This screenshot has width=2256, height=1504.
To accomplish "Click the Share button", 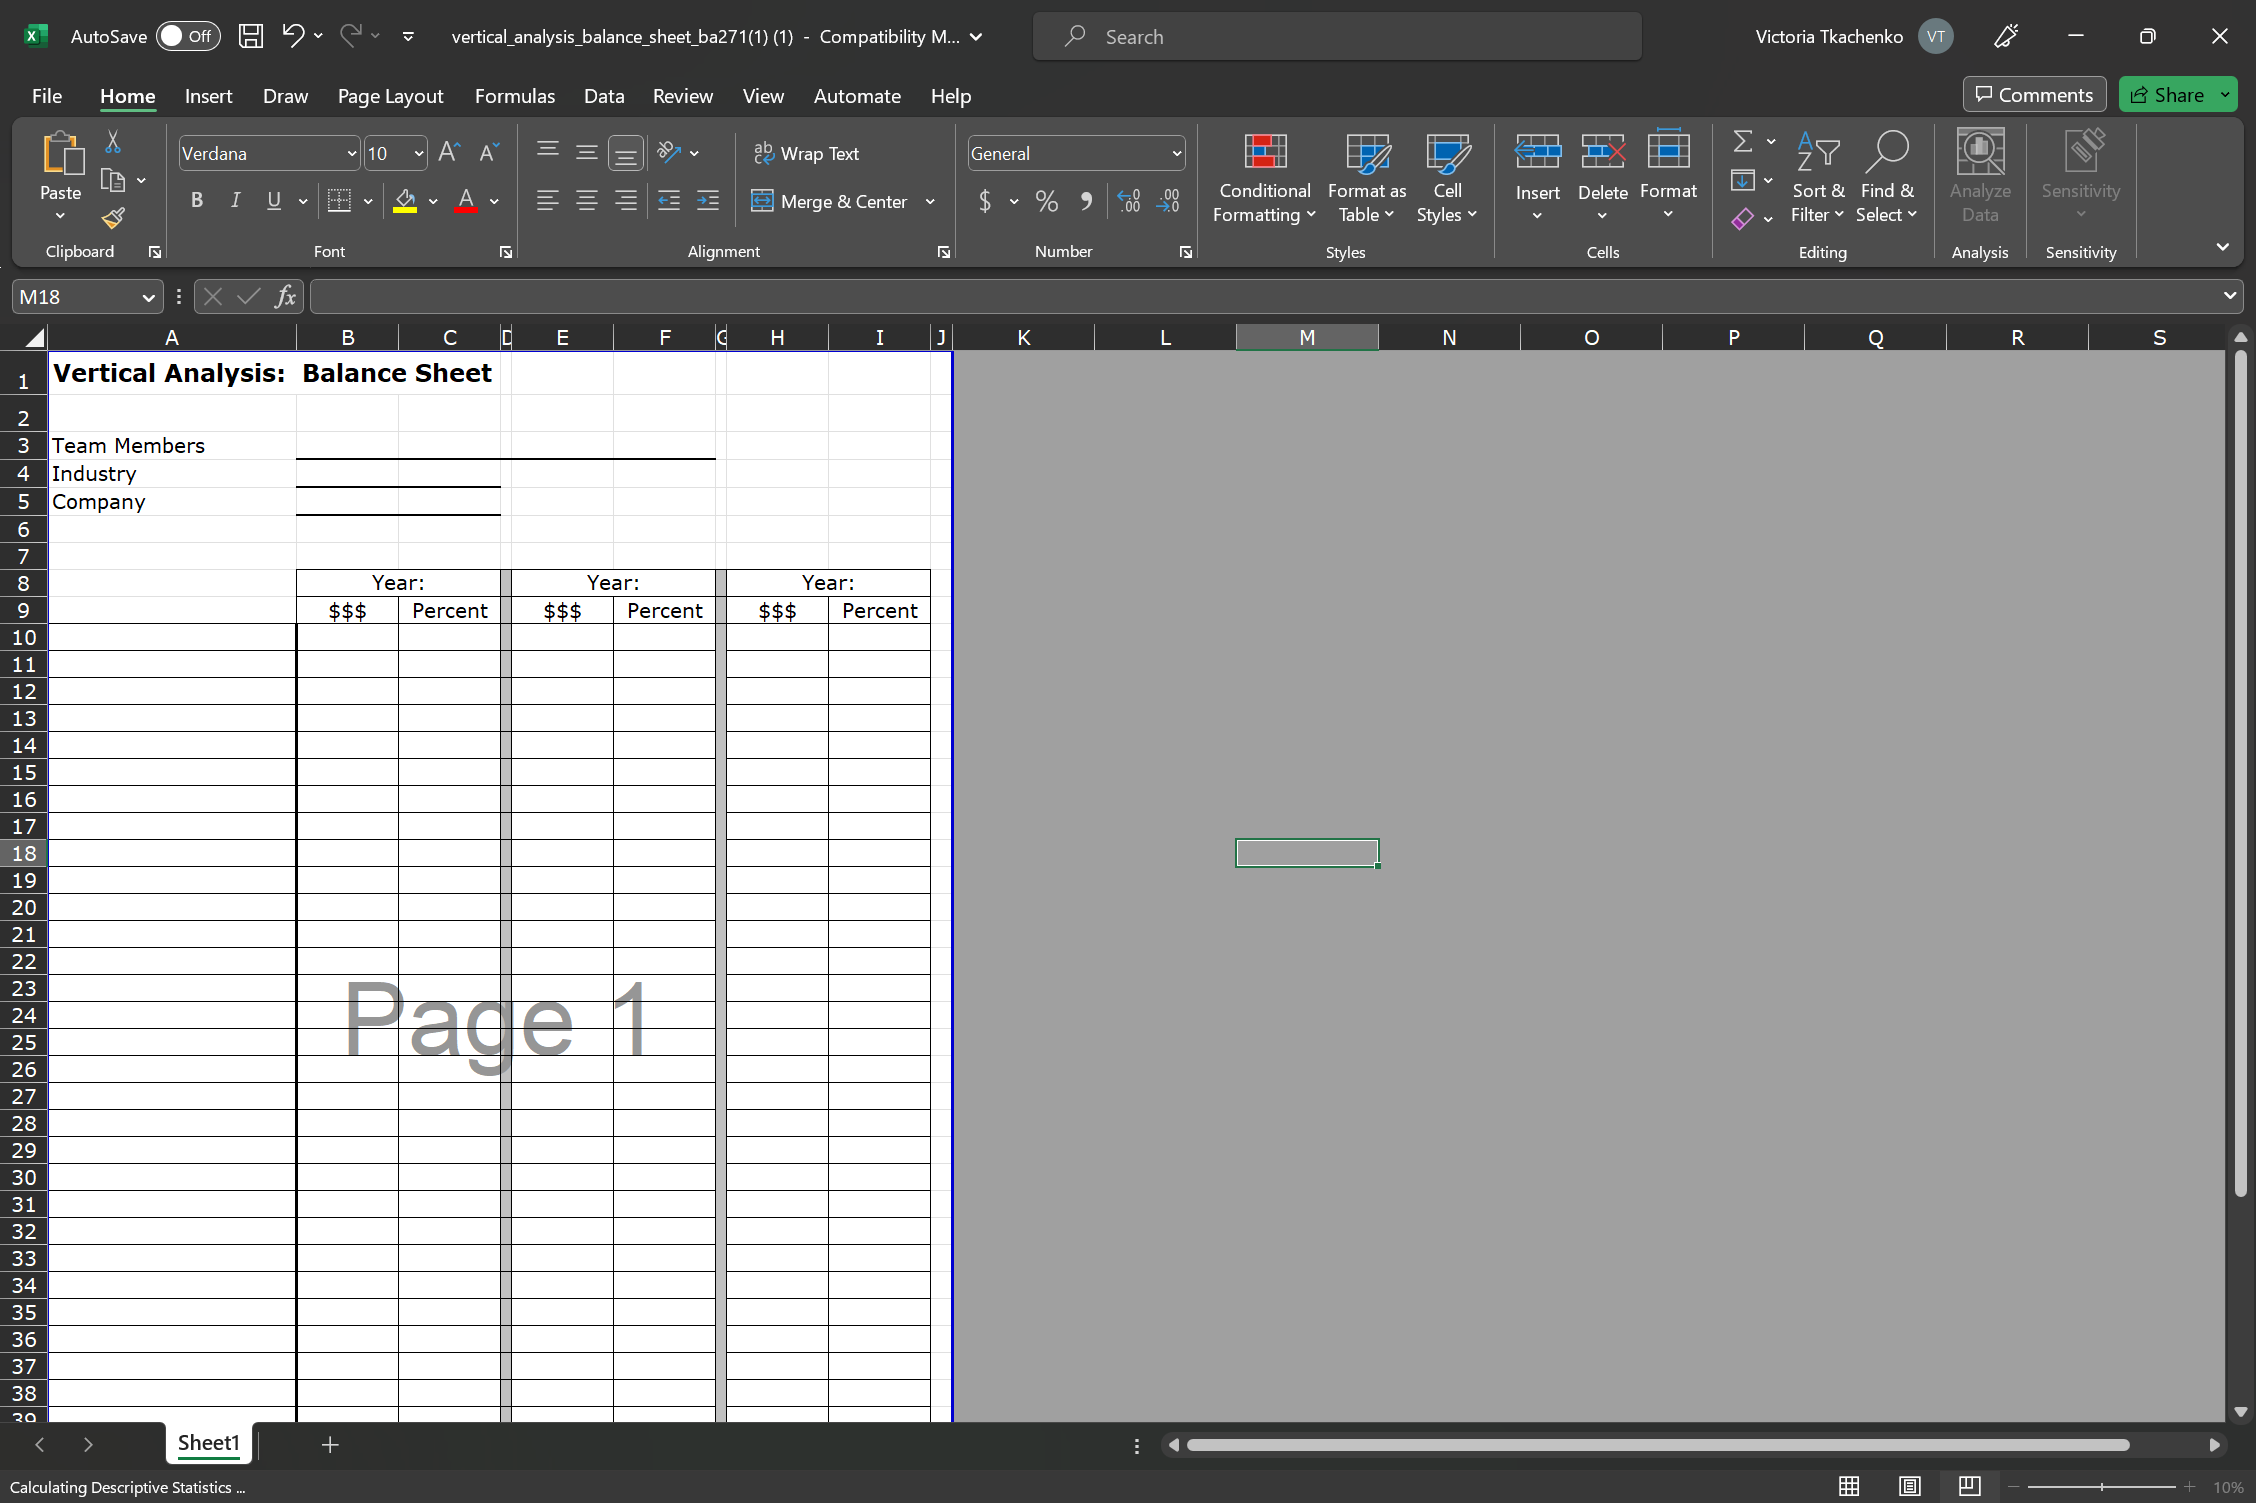I will (2167, 95).
